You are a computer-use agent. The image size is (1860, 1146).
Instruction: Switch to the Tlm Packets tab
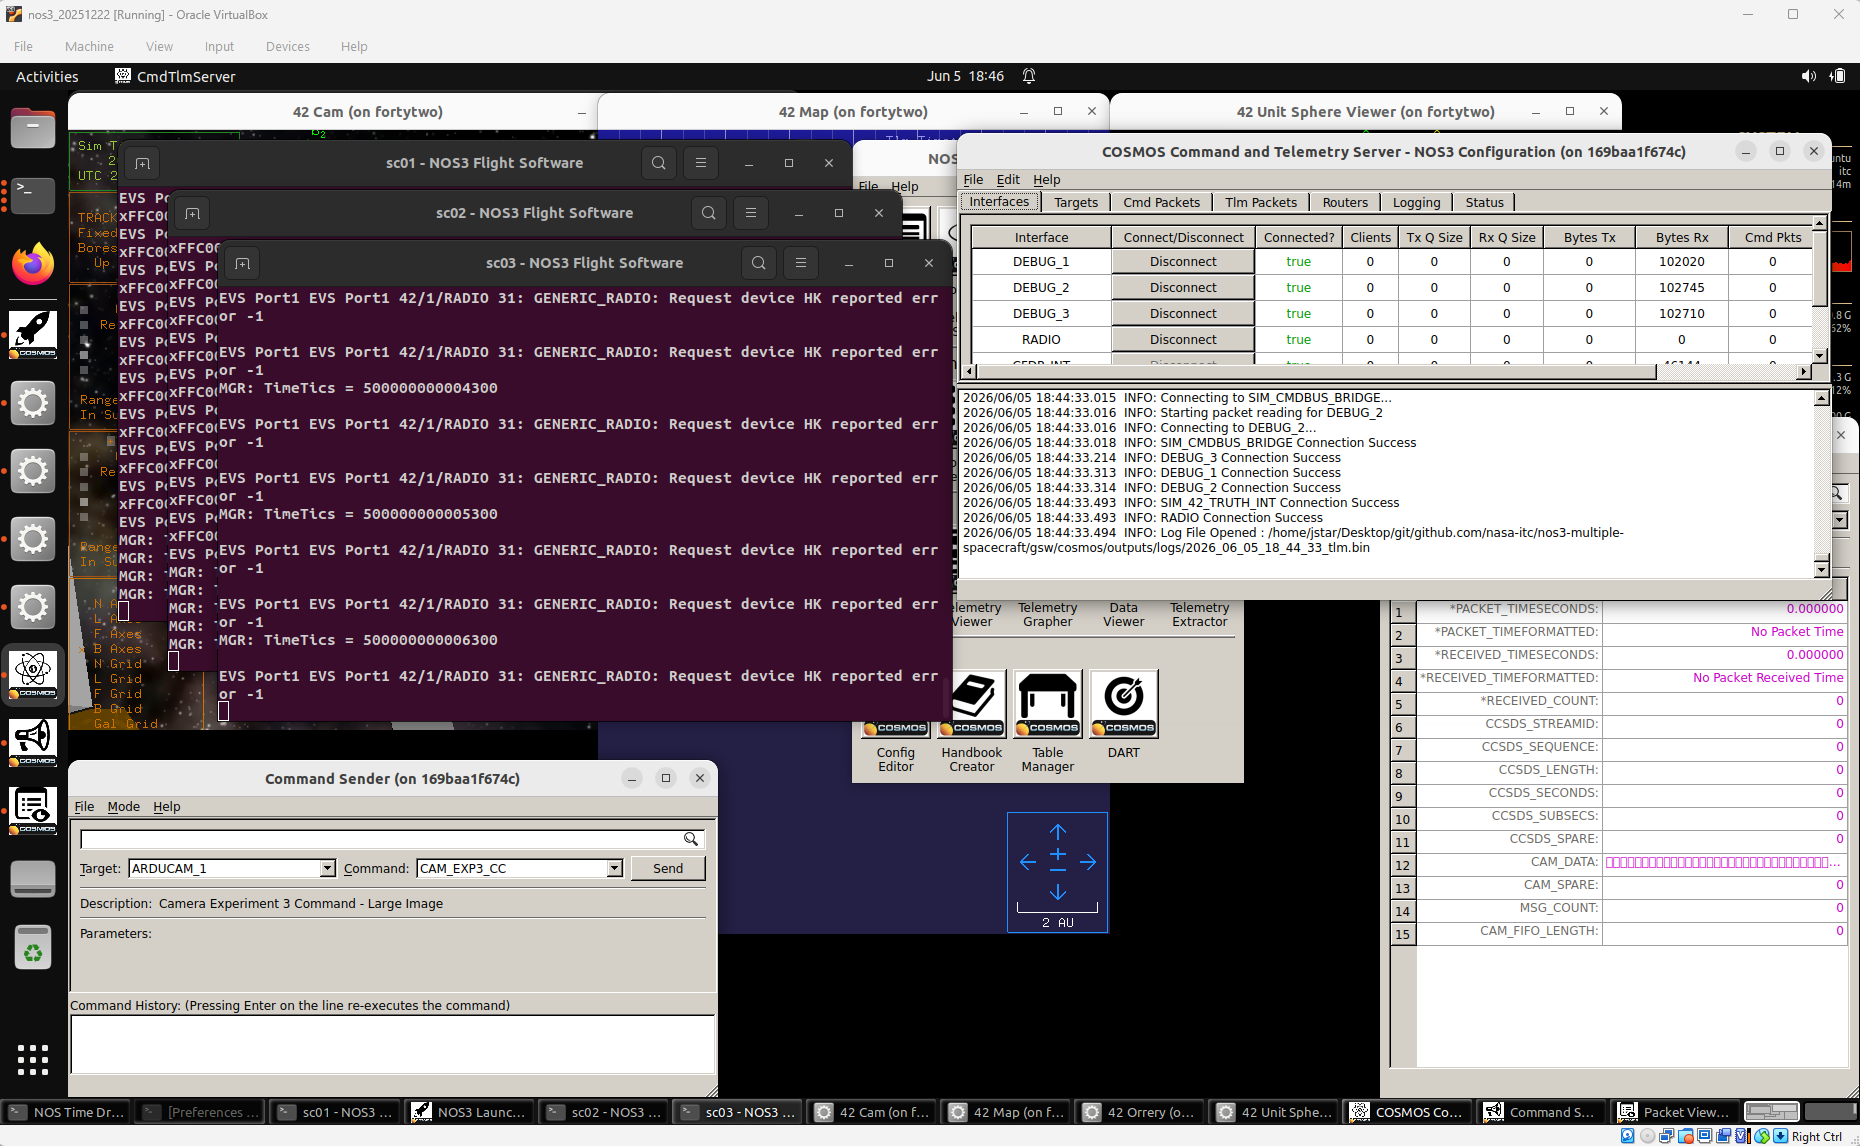tap(1261, 202)
